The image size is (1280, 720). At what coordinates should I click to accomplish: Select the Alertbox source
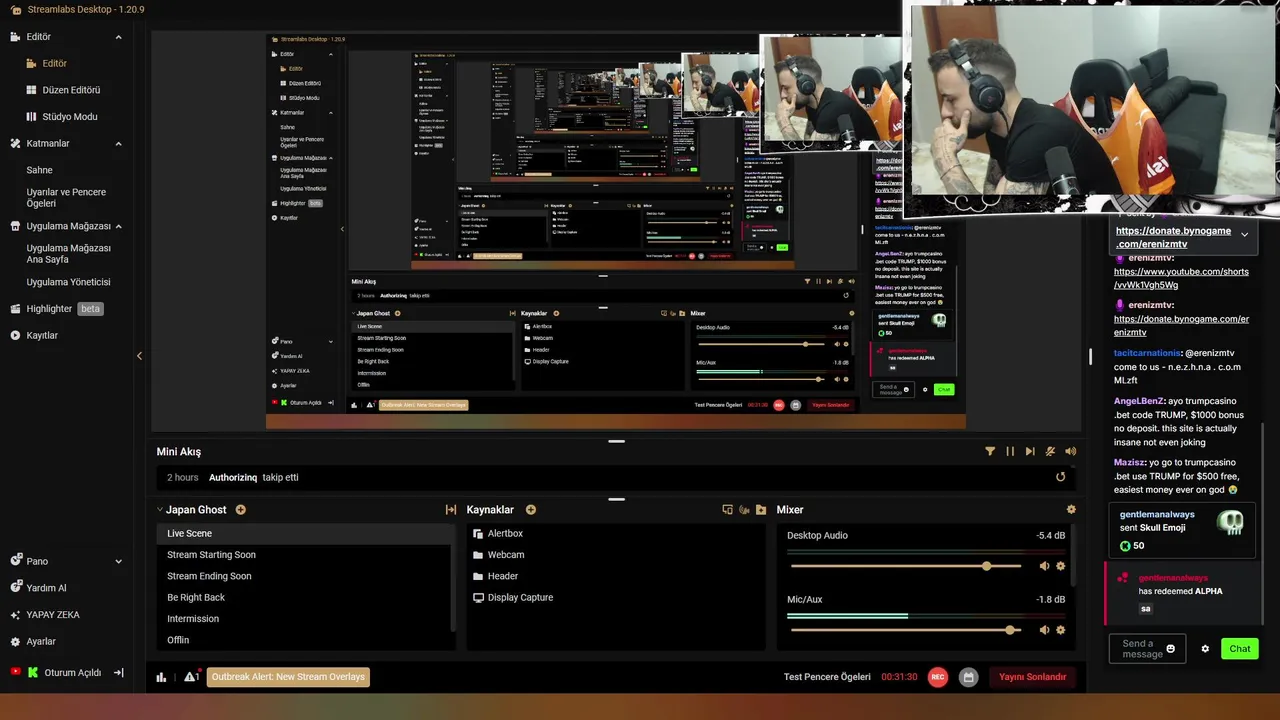click(x=505, y=534)
